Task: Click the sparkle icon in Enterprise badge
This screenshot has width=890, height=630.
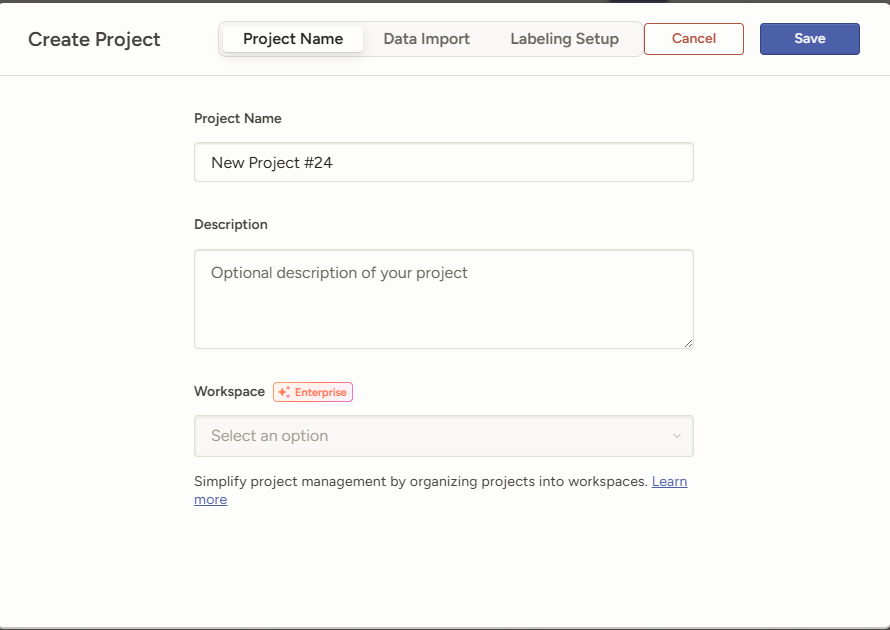Action: coord(284,392)
